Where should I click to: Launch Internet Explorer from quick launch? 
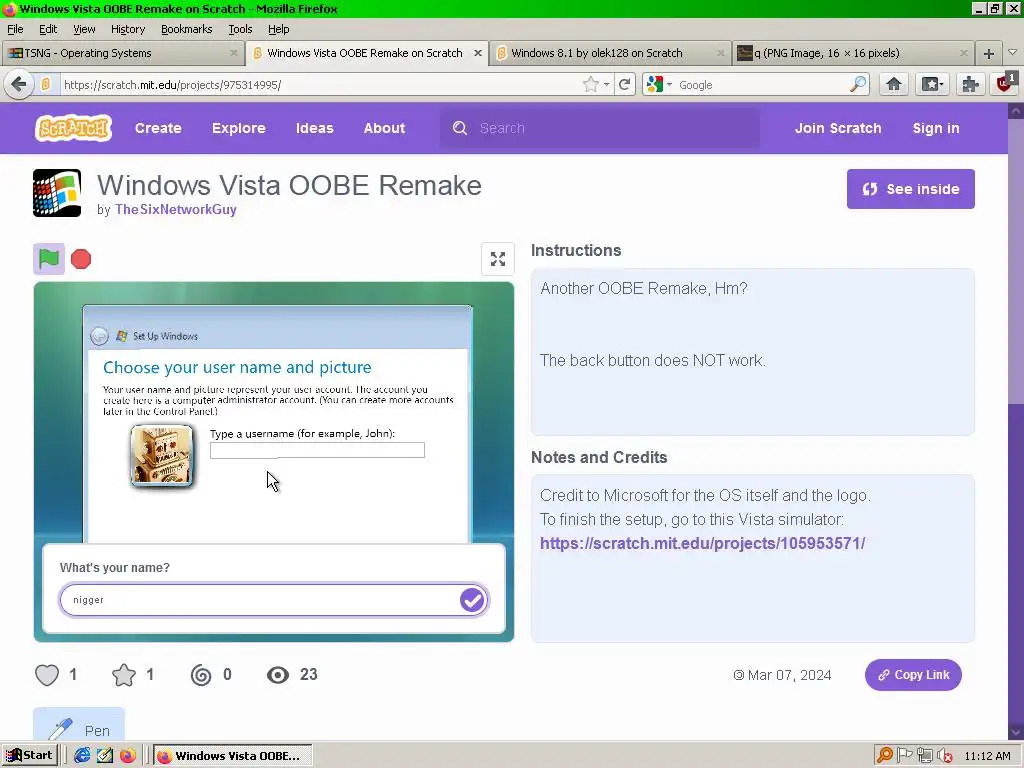tap(82, 756)
